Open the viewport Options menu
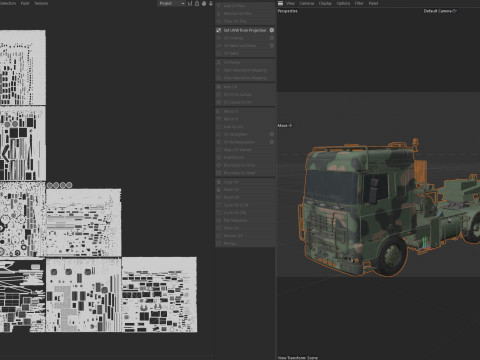 [x=343, y=3]
